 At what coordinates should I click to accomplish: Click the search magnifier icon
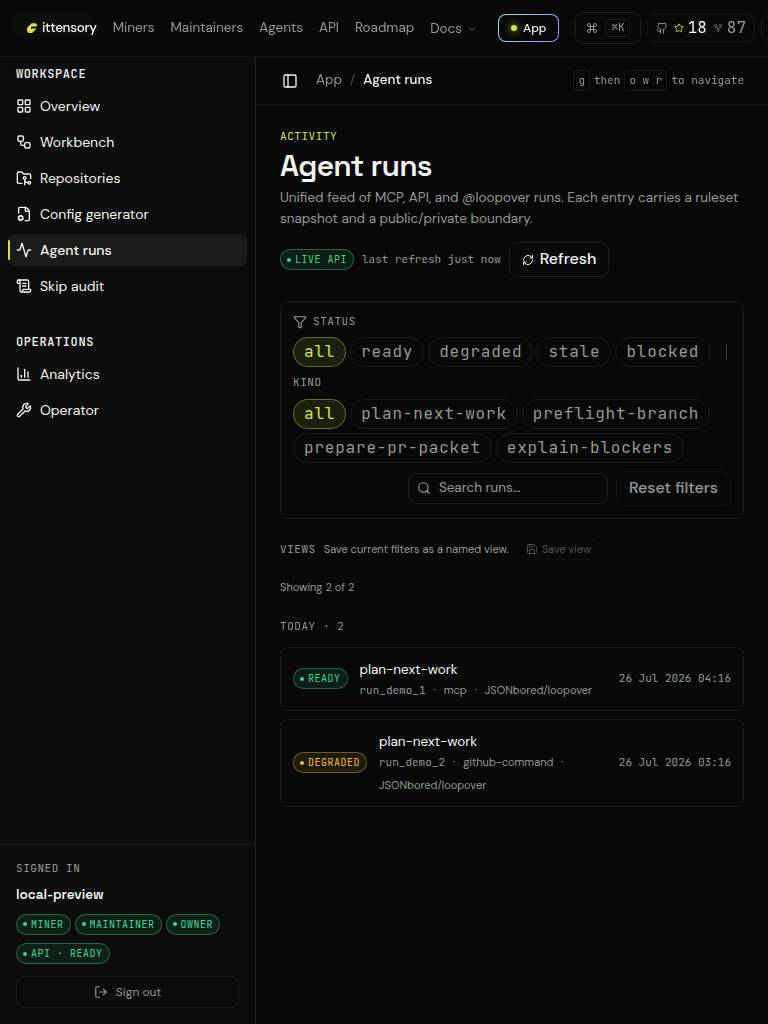pos(424,488)
